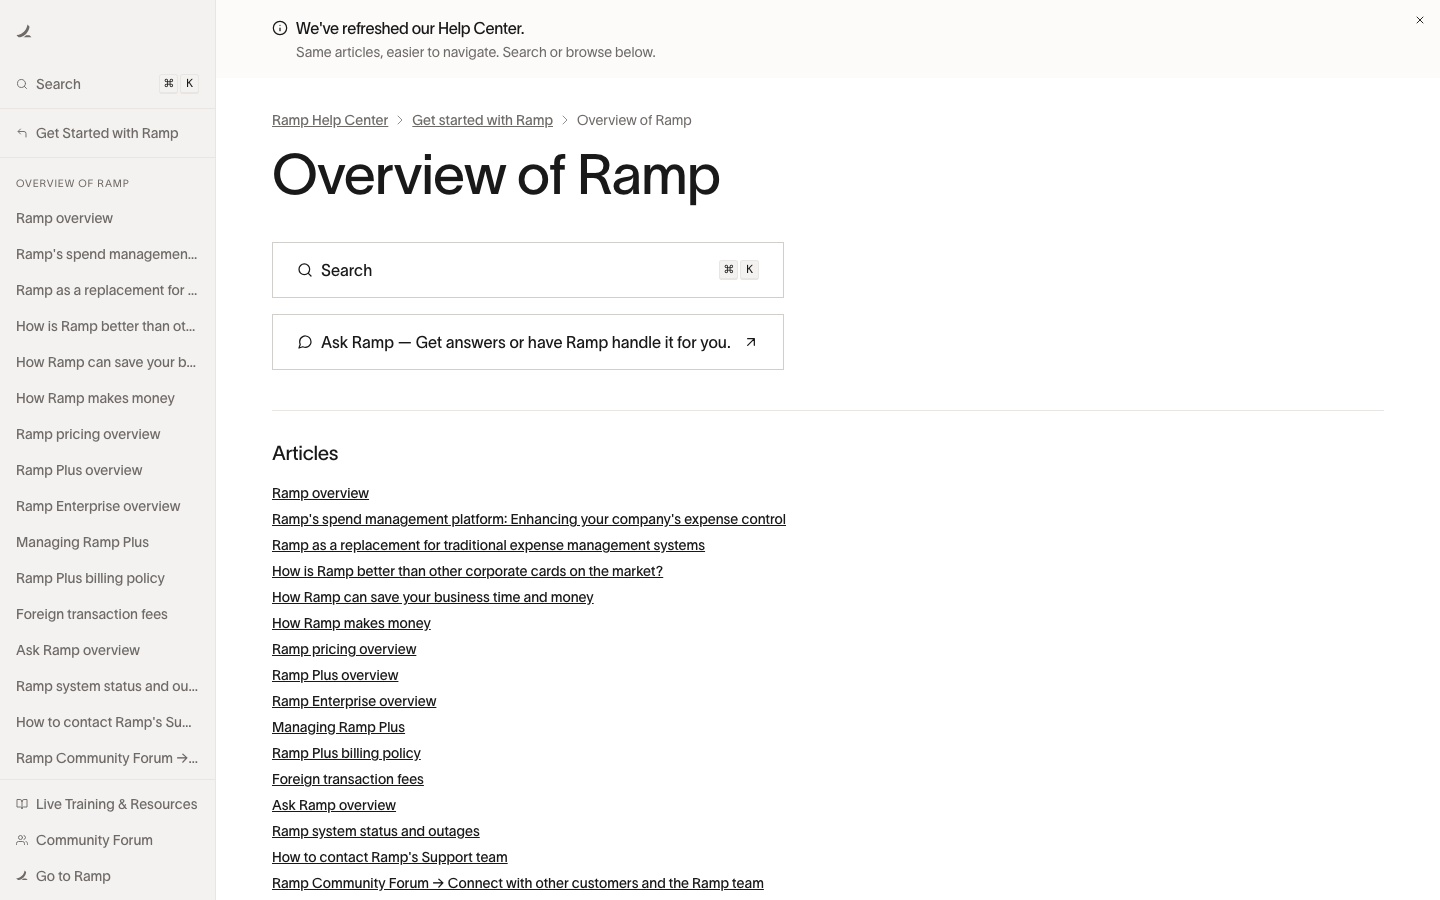Open the Live Training & Resources book icon
The image size is (1440, 900).
22,804
